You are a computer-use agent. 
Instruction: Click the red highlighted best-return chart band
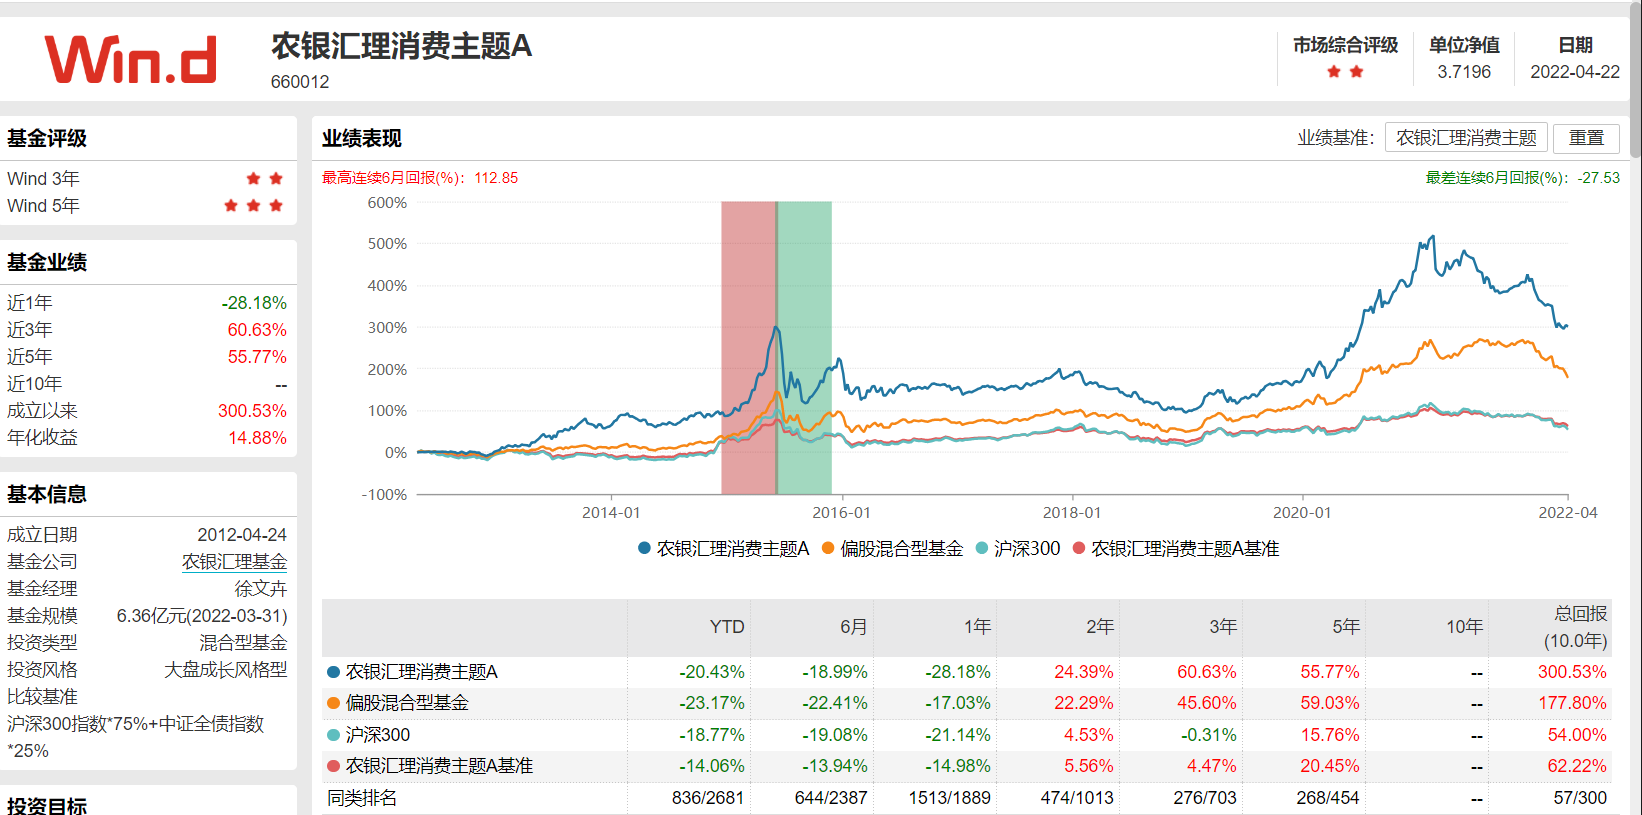[x=748, y=348]
